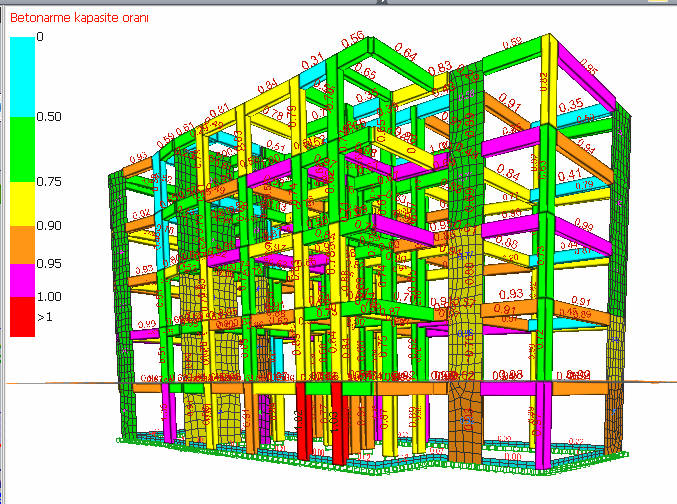Click the red >1 legend swatch
The height and width of the screenshot is (504, 677).
tap(22, 316)
